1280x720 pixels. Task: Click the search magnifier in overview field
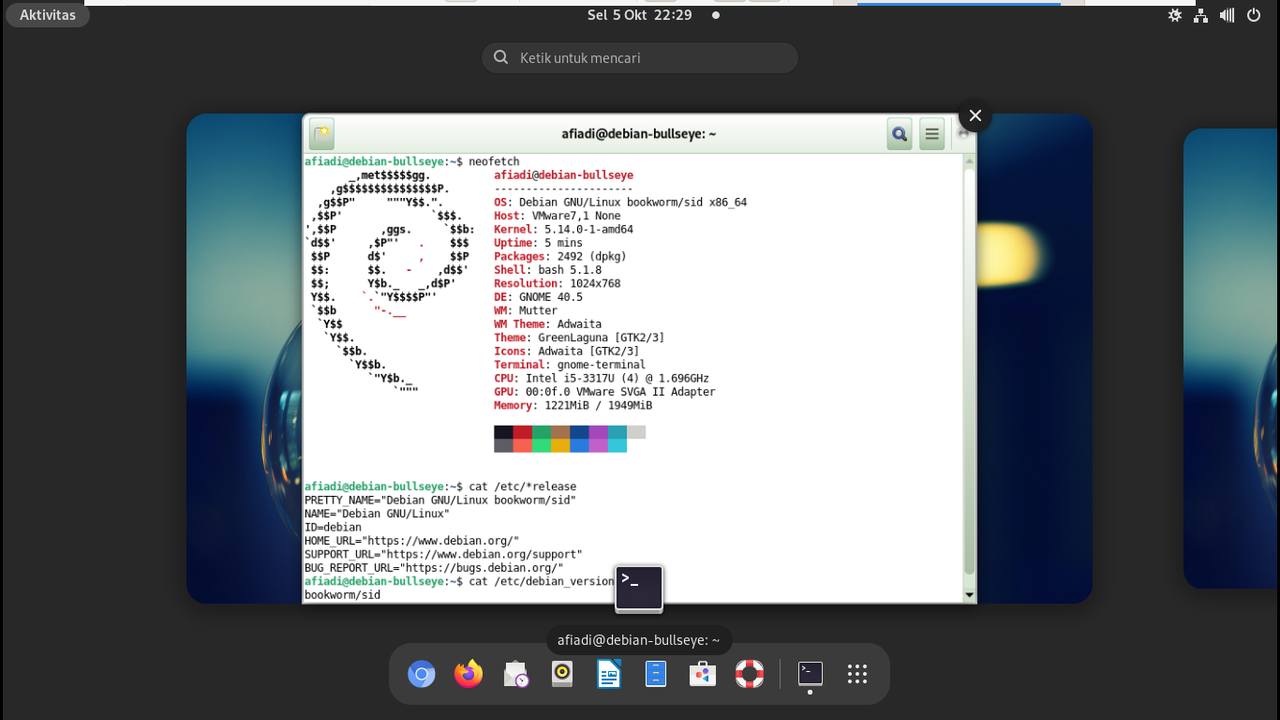(x=502, y=58)
